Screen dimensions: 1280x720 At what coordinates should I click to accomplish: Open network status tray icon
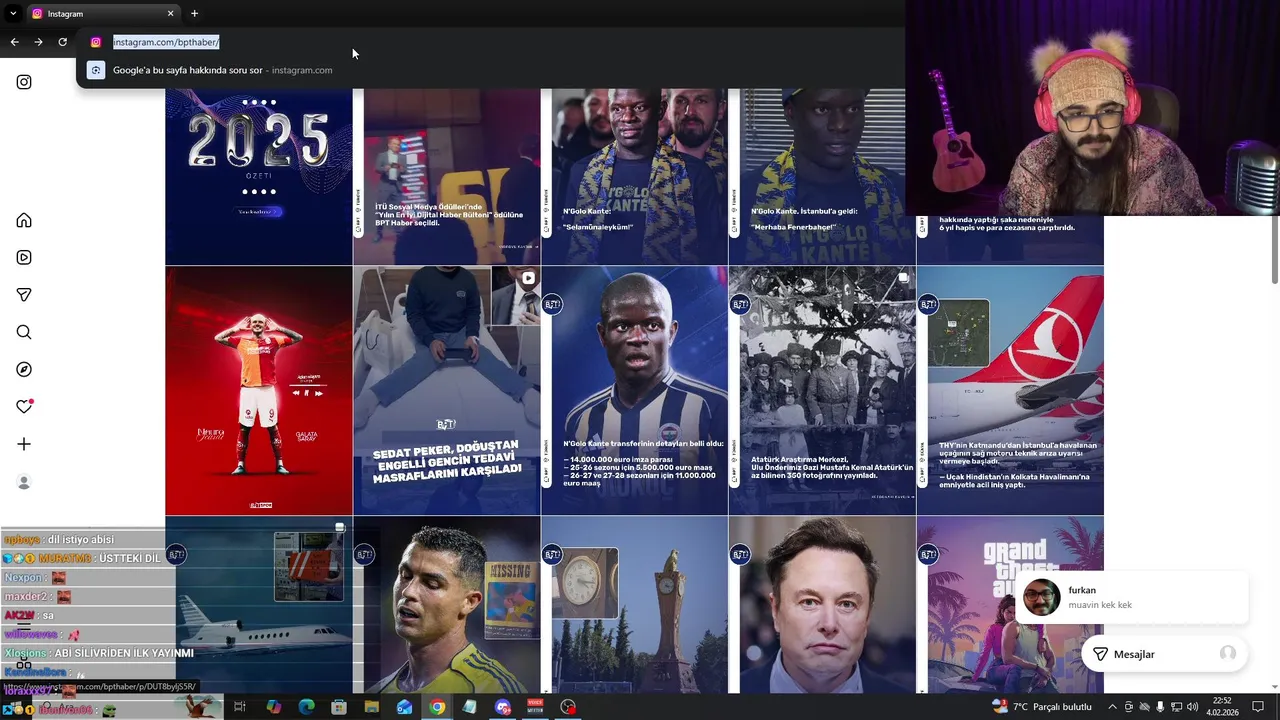point(1176,707)
